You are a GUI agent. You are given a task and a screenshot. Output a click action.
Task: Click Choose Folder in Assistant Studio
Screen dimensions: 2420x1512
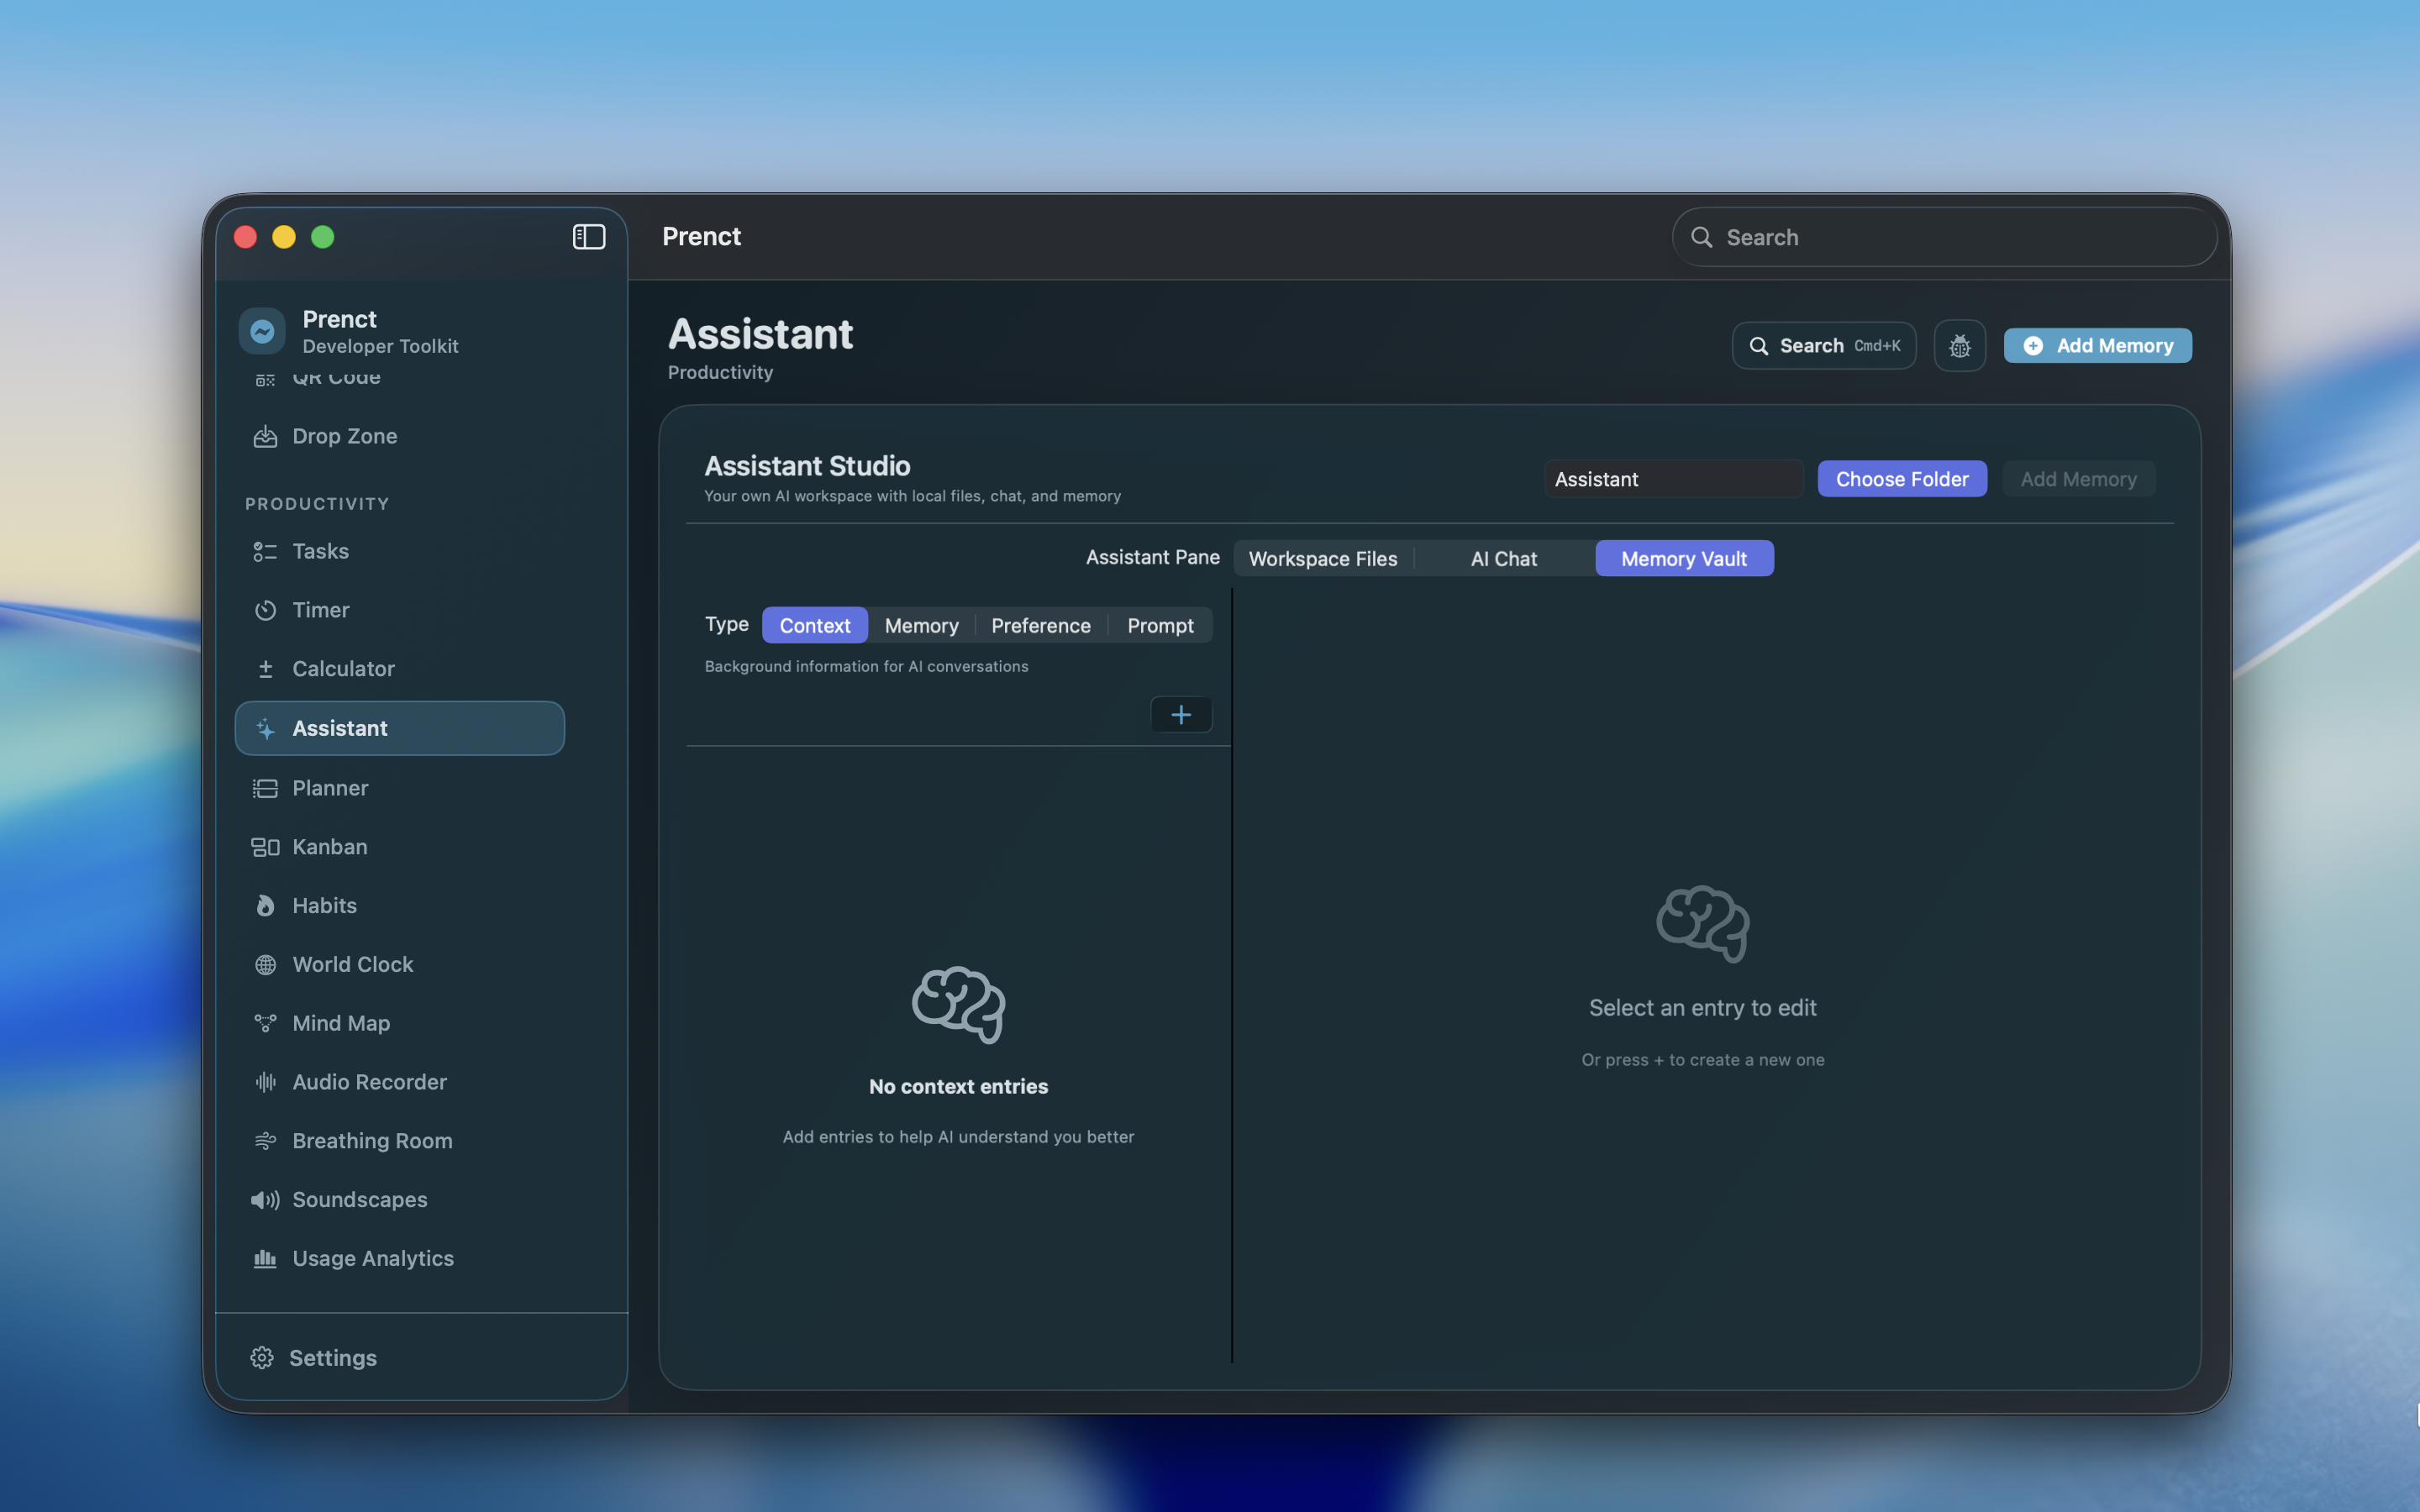point(1900,478)
